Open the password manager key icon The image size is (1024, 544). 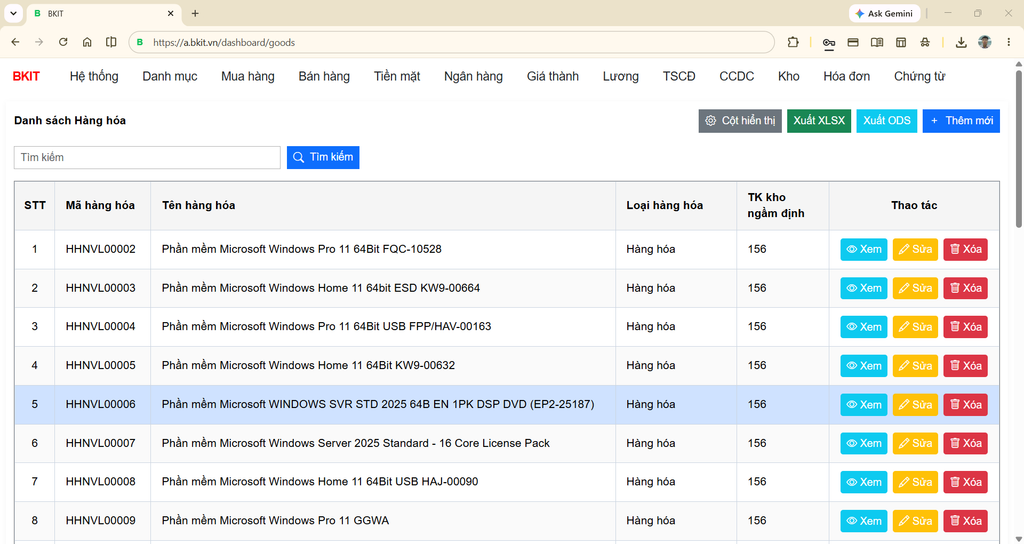coord(829,42)
